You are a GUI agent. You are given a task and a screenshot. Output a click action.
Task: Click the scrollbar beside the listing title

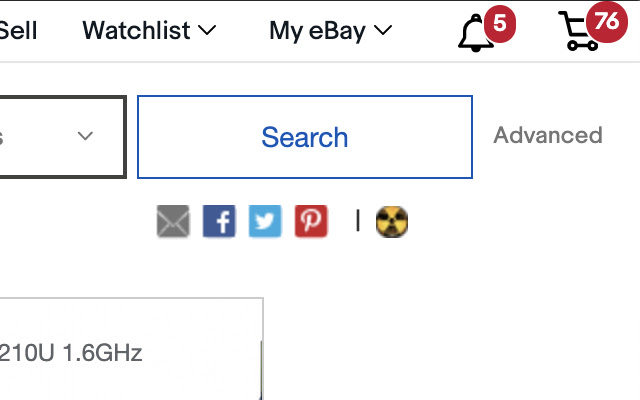(261, 365)
